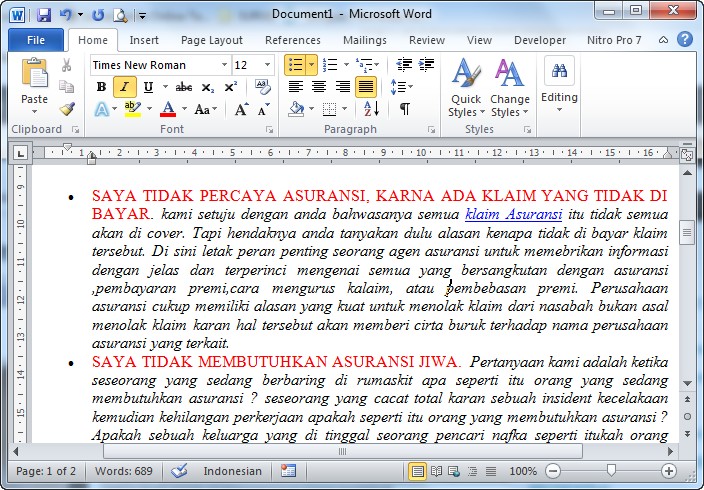Toggle Italic formatting off
Image resolution: width=704 pixels, height=490 pixels.
click(124, 87)
